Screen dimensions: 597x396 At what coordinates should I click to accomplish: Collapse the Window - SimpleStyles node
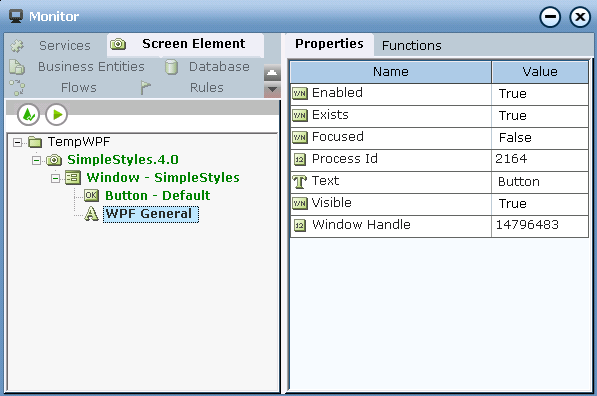click(x=55, y=178)
